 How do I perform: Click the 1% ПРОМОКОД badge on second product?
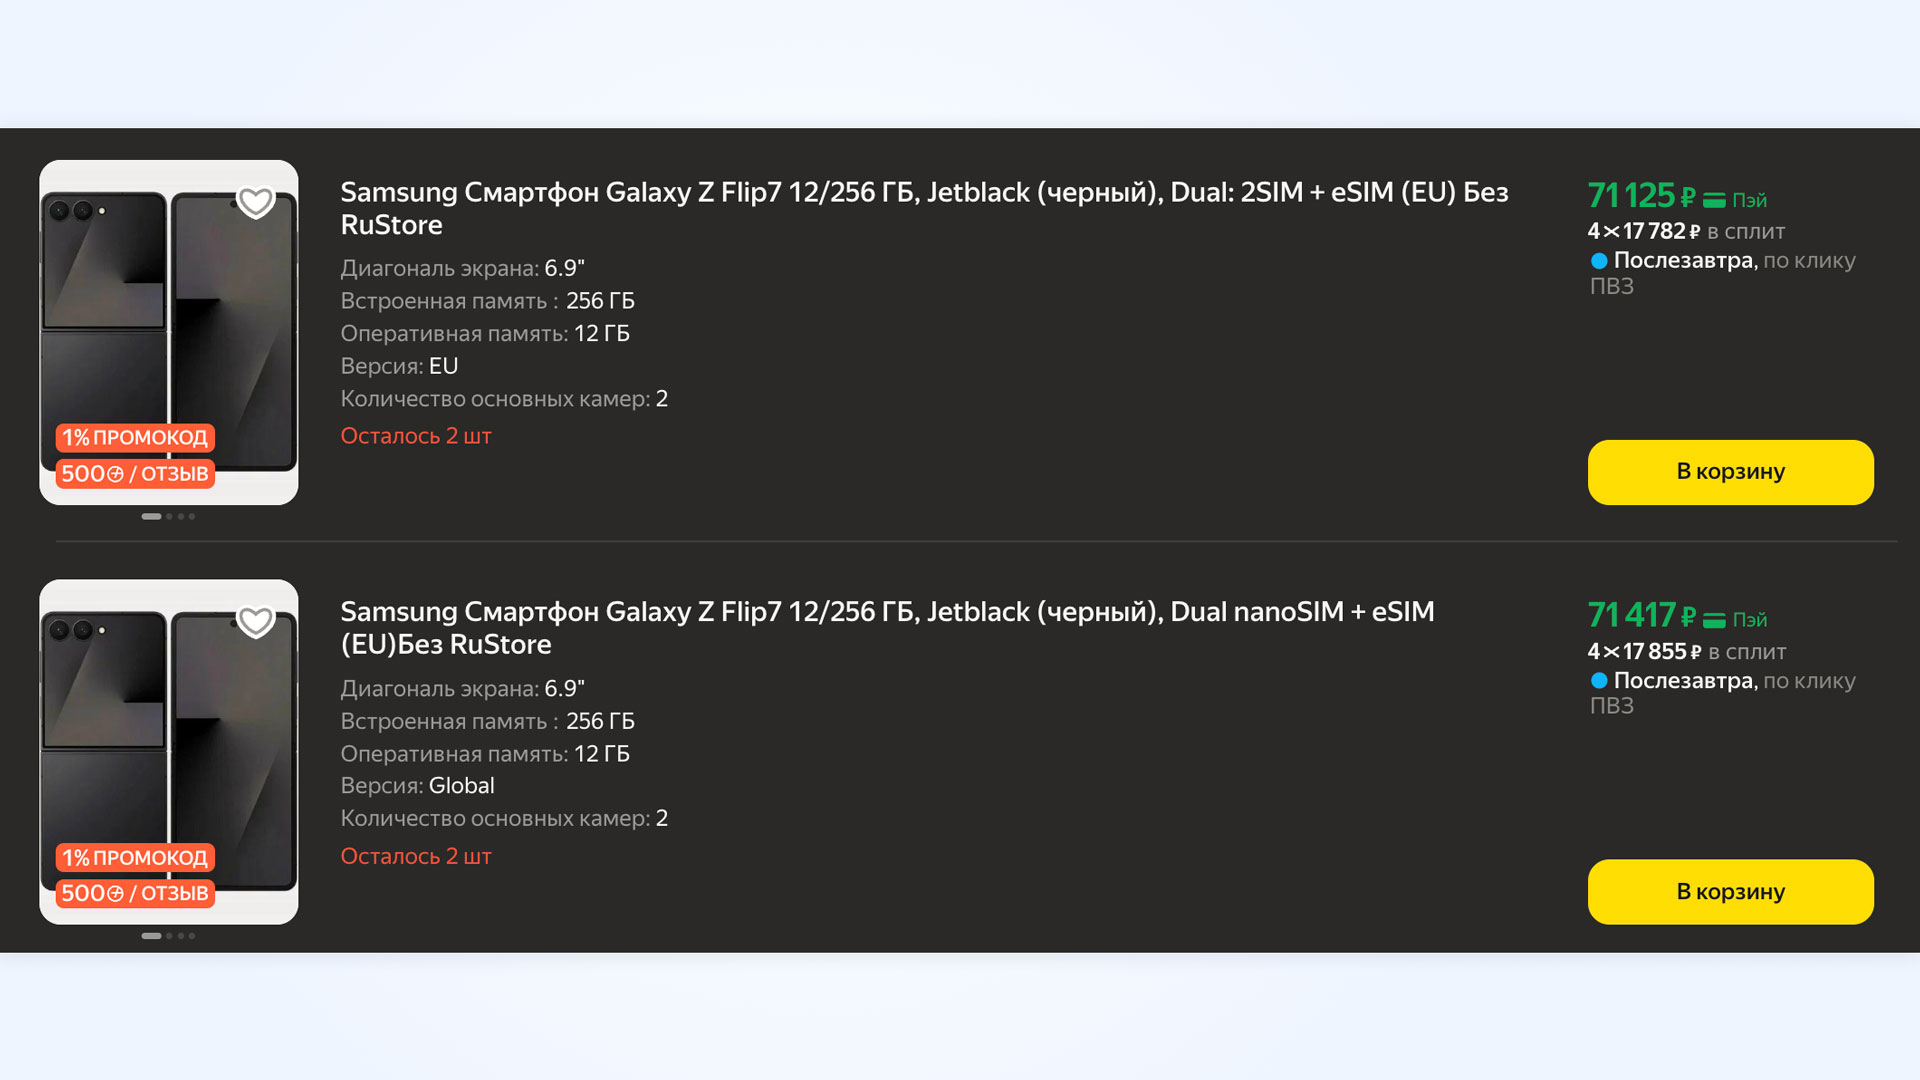(134, 858)
